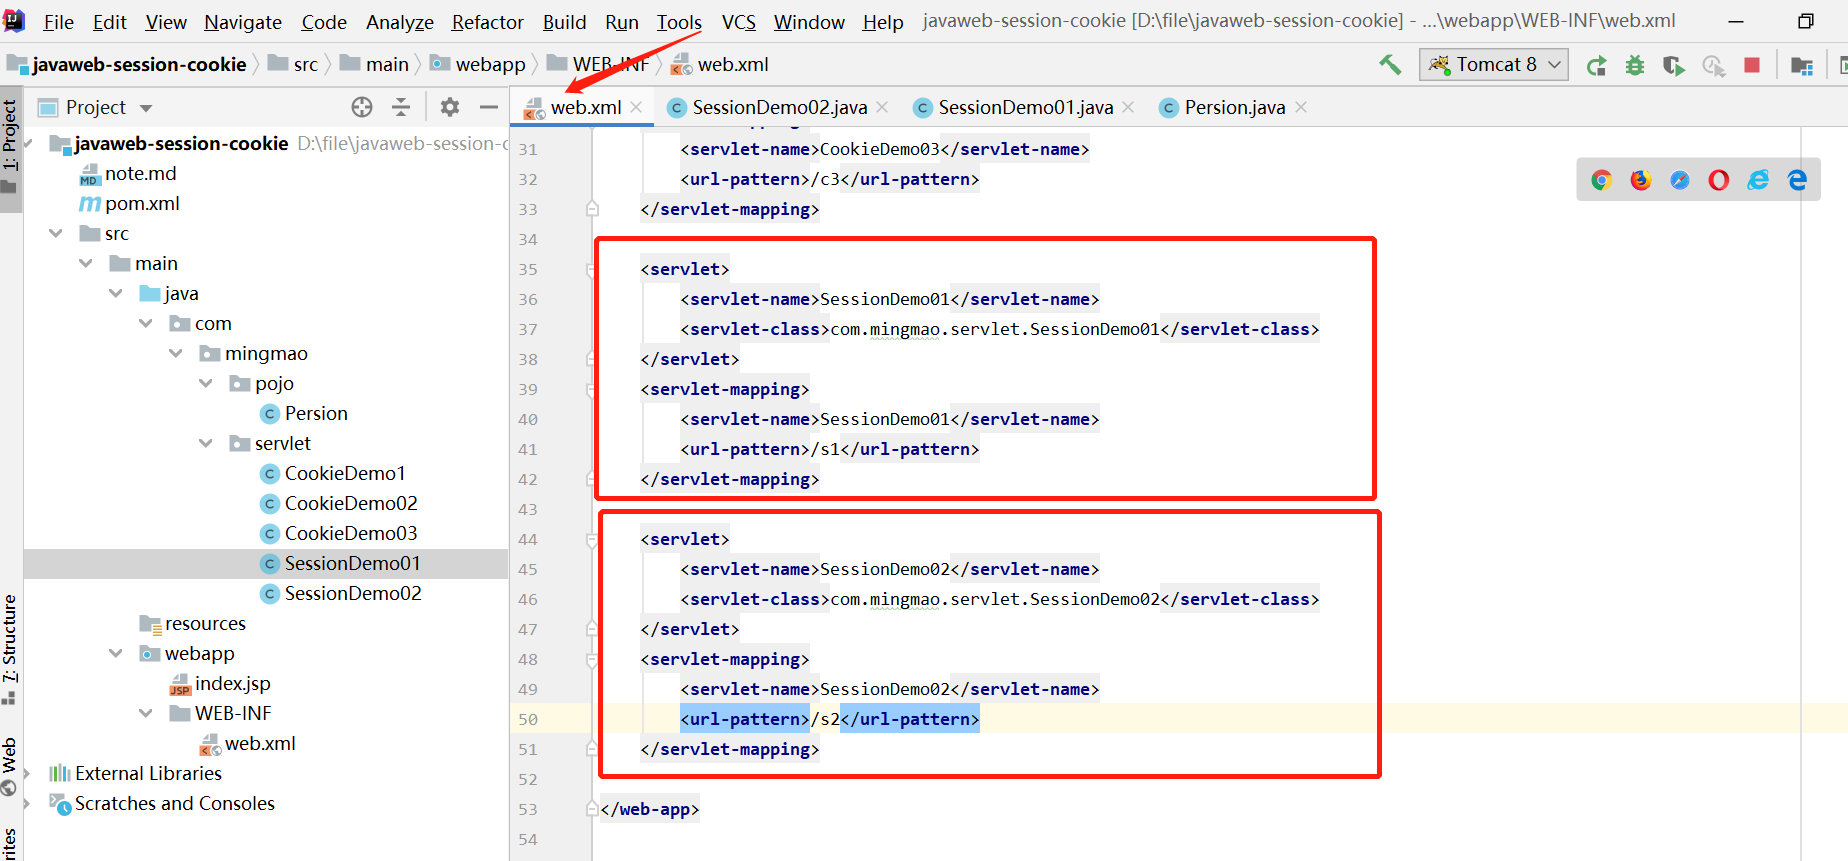
Task: Close the web.xml tab
Action: (x=636, y=107)
